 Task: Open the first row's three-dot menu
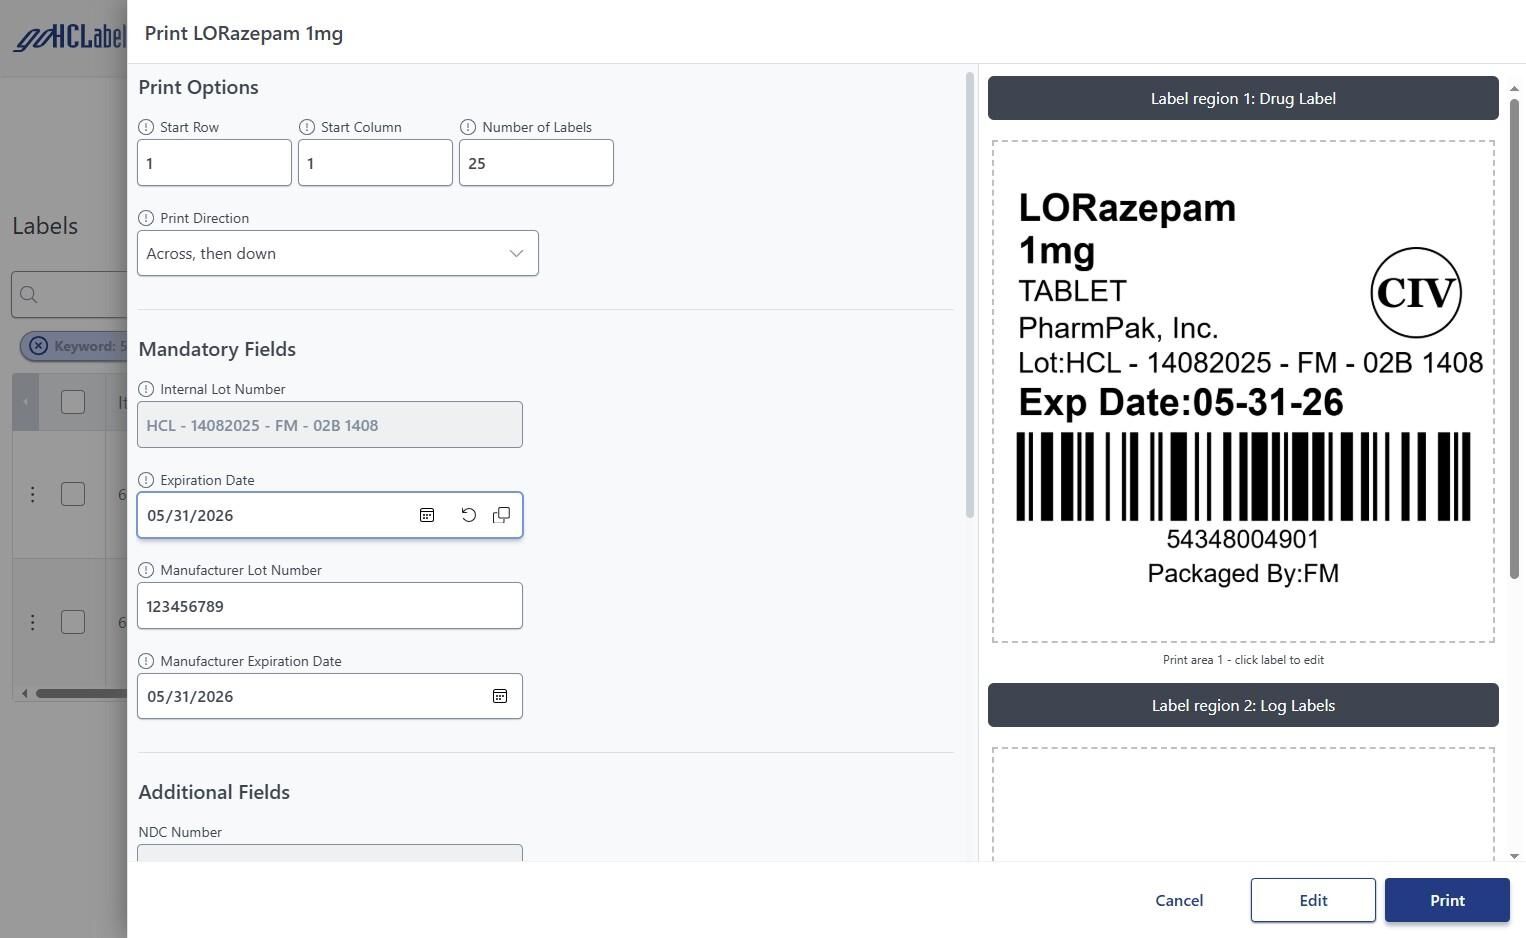(32, 494)
